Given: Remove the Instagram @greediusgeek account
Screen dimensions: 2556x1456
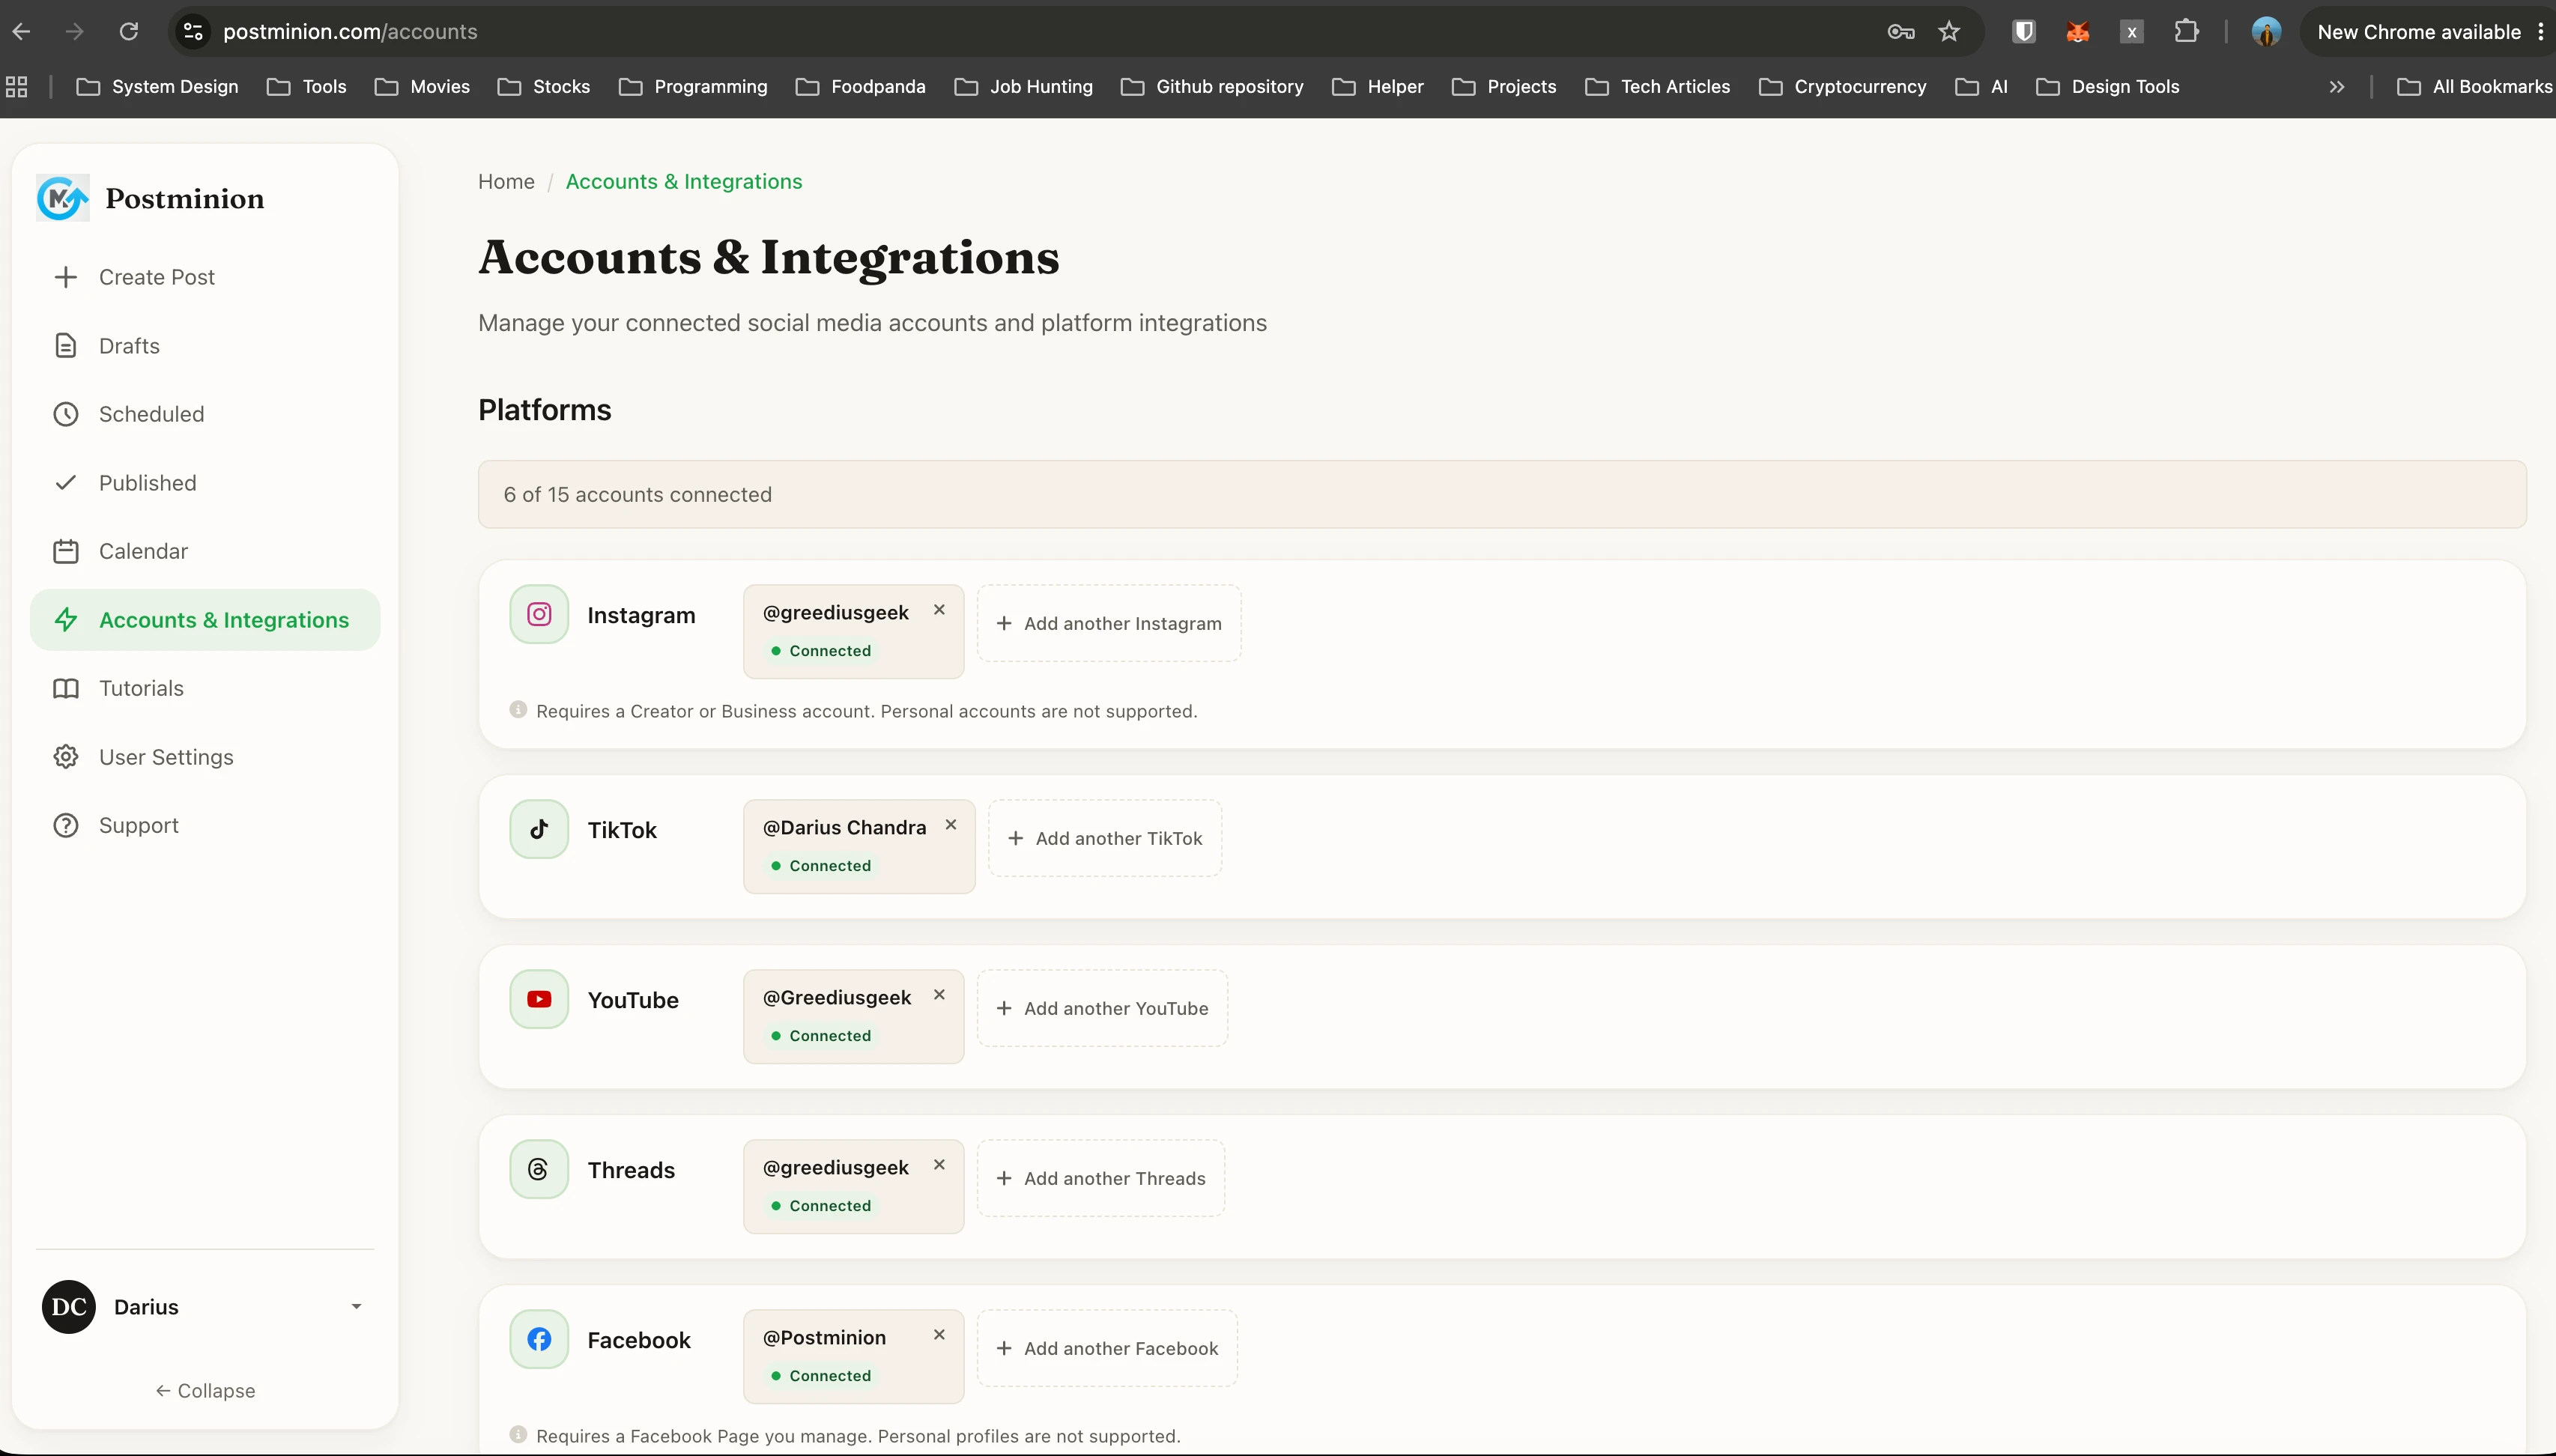Looking at the screenshot, I should point(939,610).
